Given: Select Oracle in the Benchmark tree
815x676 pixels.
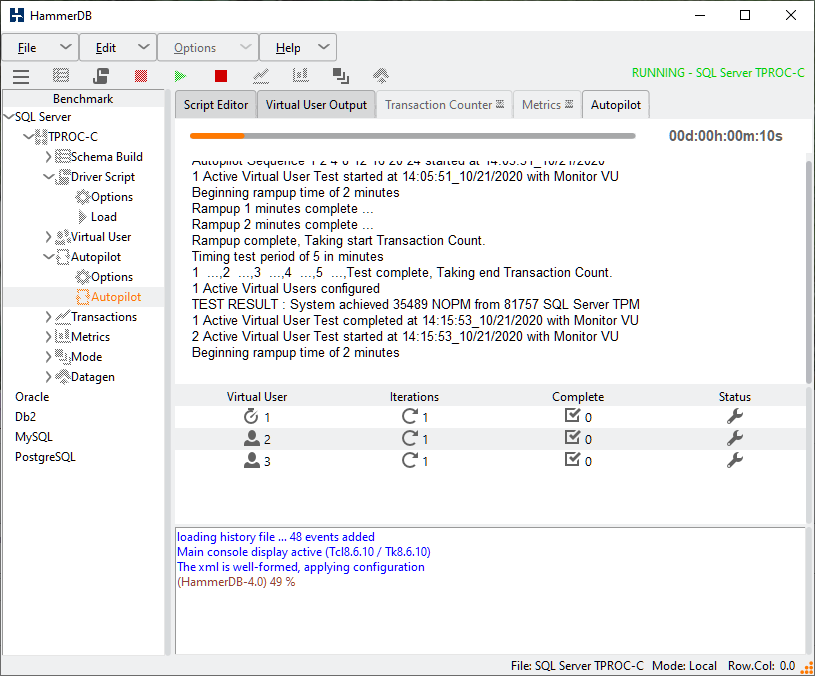Looking at the screenshot, I should click(x=32, y=397).
